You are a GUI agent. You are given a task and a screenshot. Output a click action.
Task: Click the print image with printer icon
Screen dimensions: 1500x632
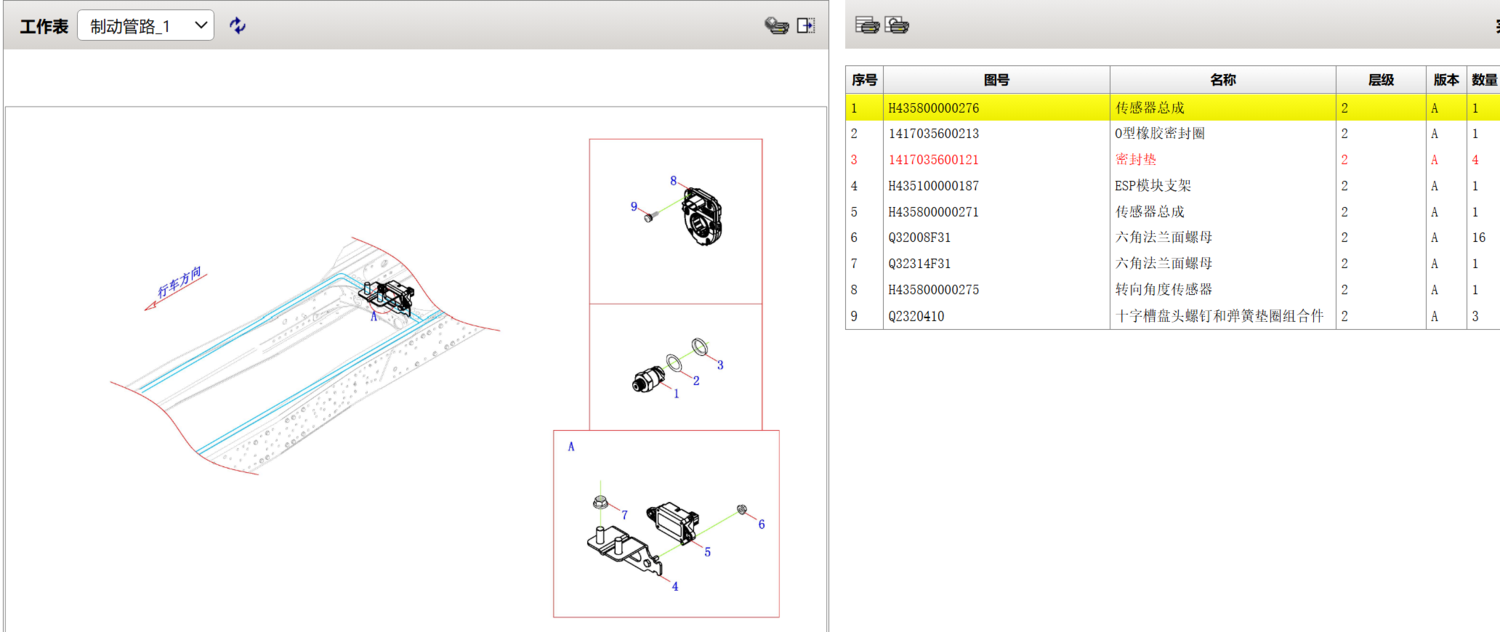pyautogui.click(x=897, y=26)
